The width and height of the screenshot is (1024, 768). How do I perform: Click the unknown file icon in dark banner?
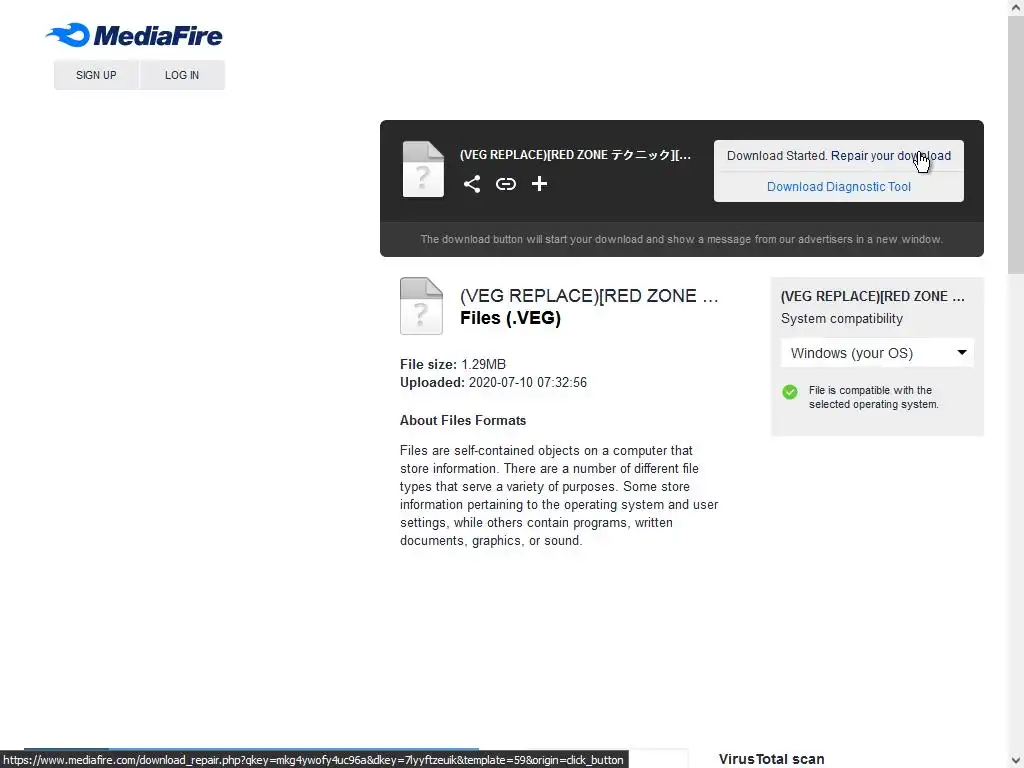click(423, 169)
